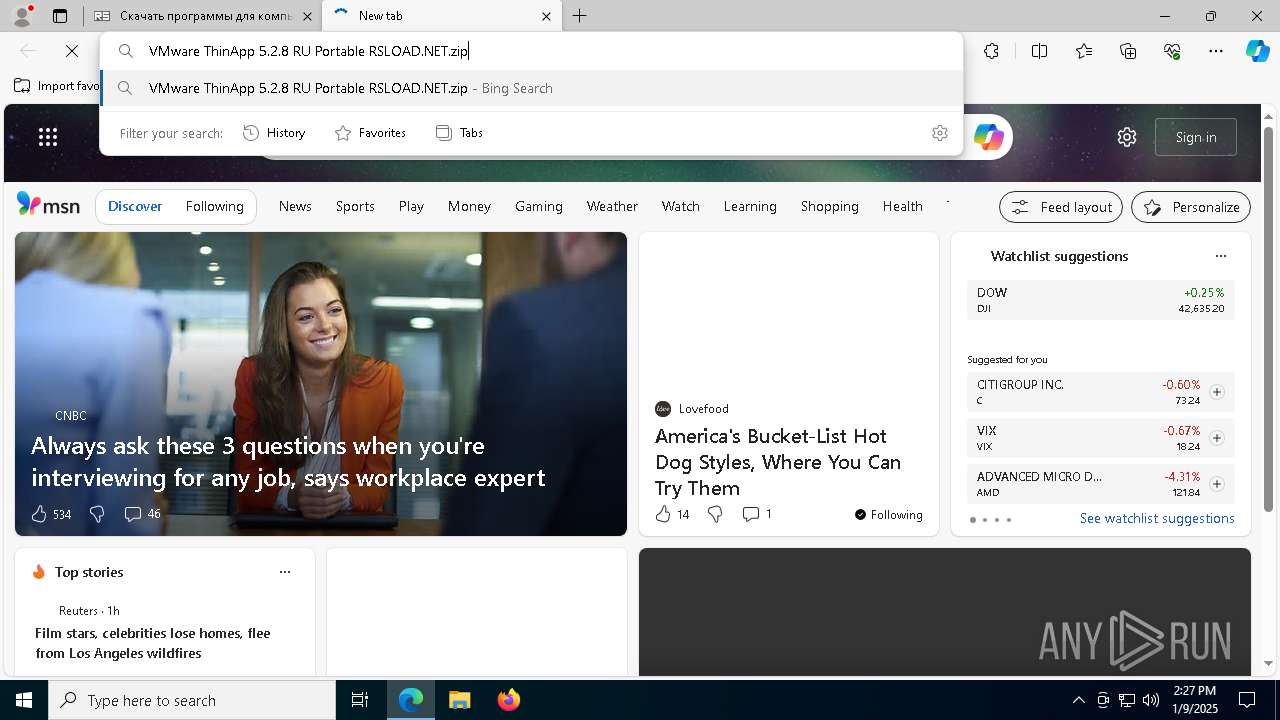Open the MSN apps grid launcher
1280x720 pixels.
(48, 137)
